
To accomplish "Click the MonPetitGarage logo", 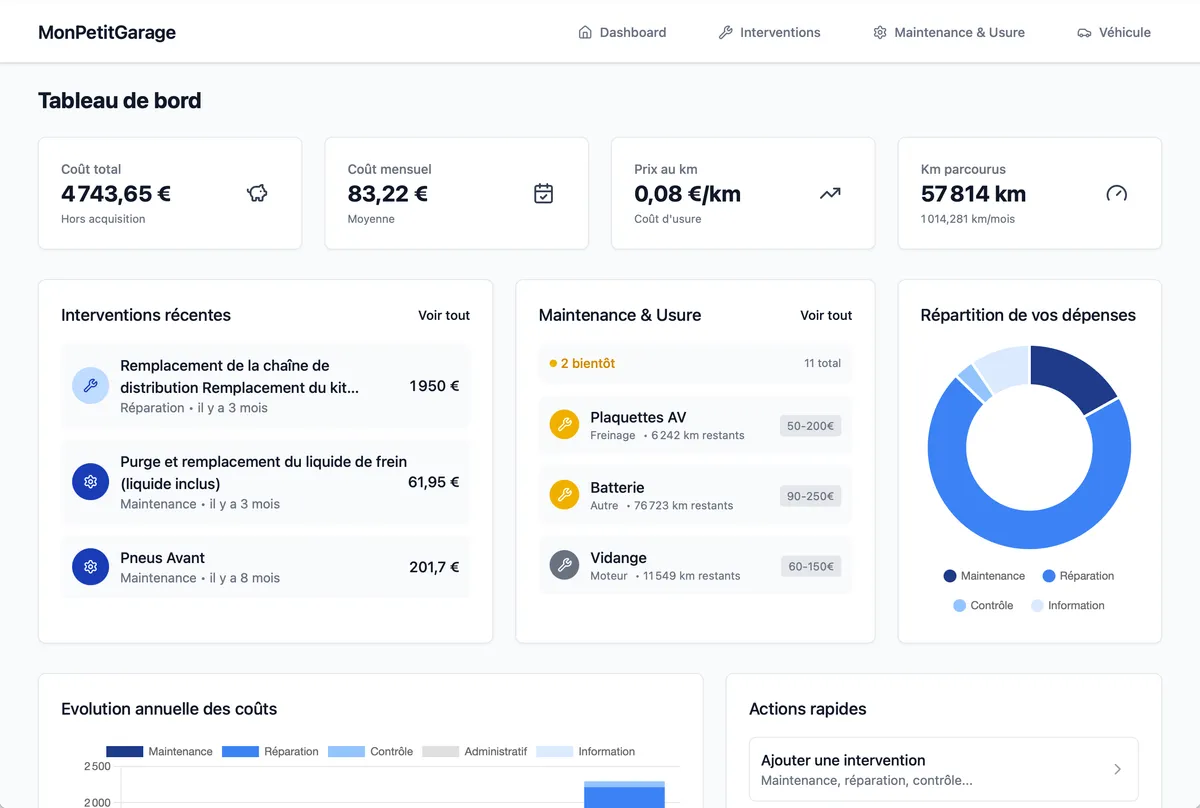I will point(107,32).
